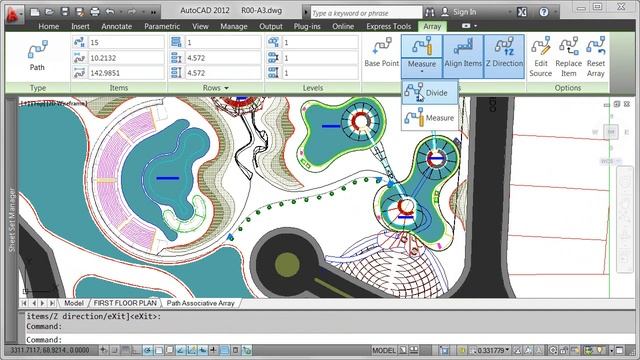
Task: Switch to the Model layout tab
Action: (74, 303)
